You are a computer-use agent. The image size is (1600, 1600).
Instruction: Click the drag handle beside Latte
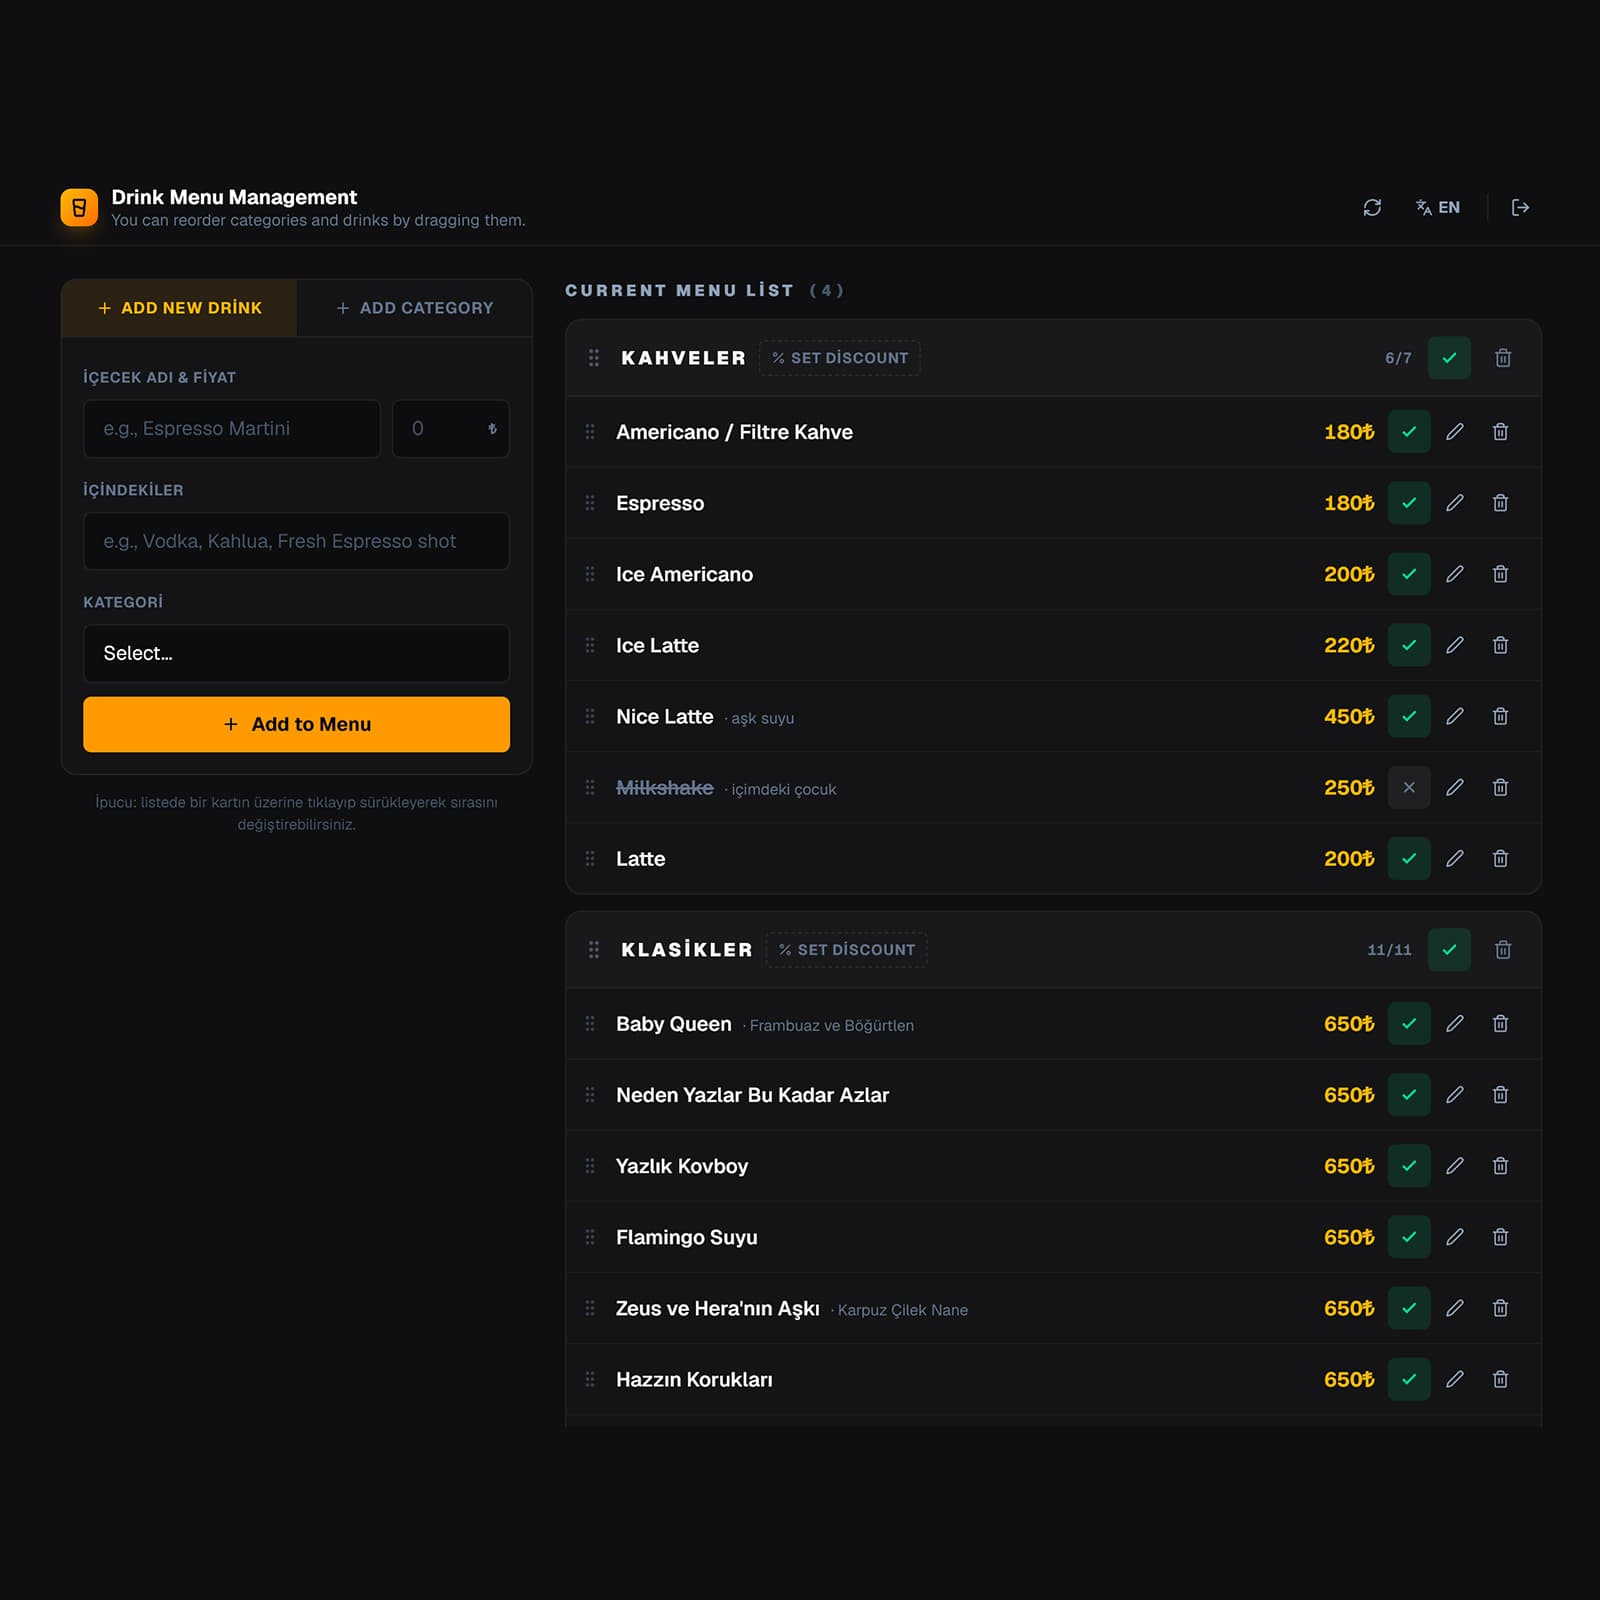click(x=590, y=859)
